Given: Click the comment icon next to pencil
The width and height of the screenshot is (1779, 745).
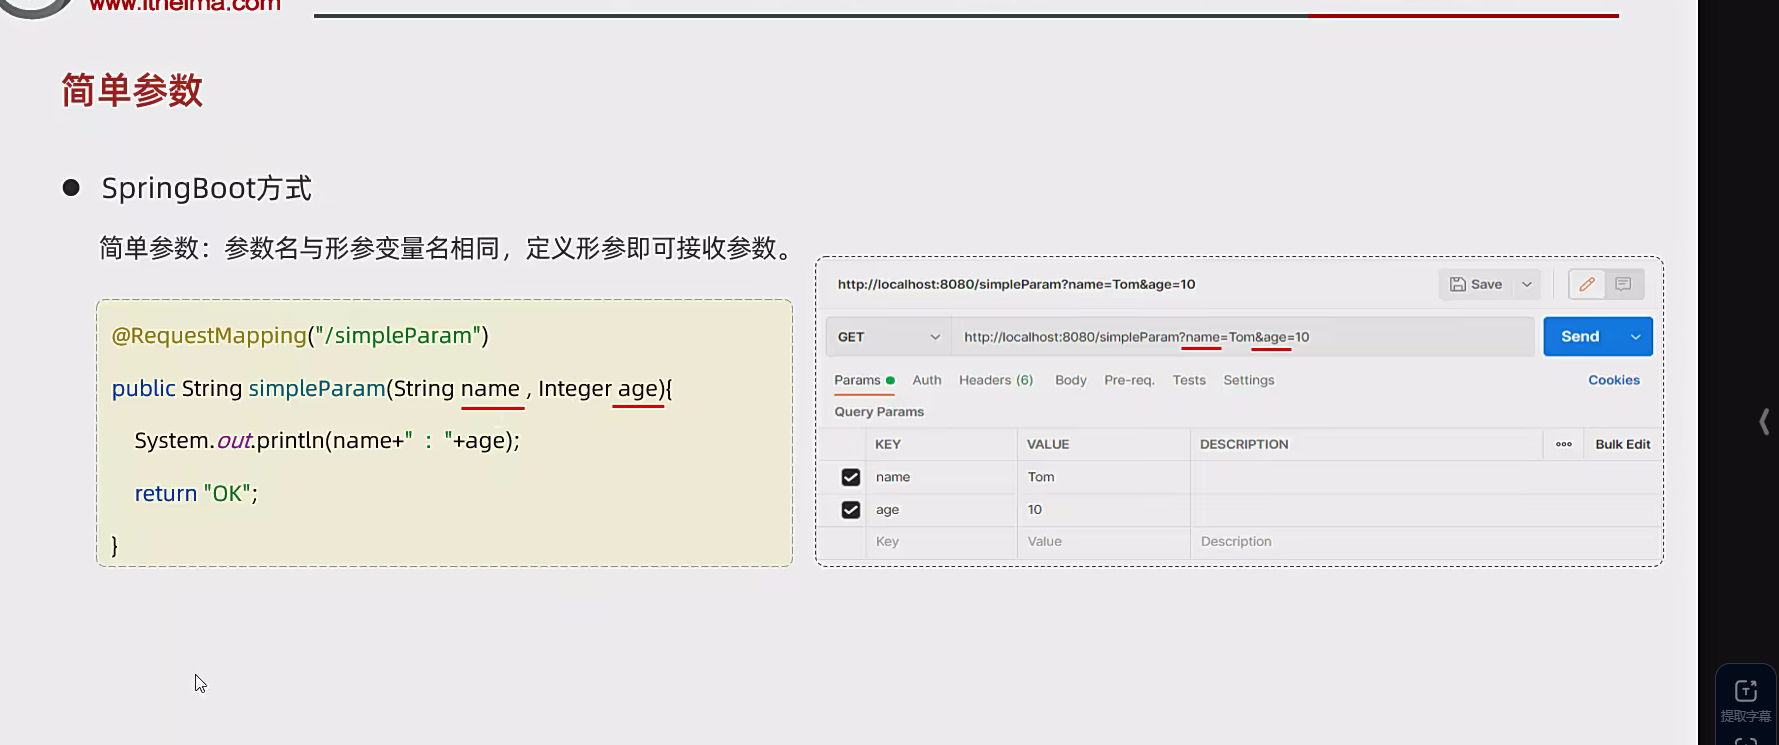Looking at the screenshot, I should (1623, 284).
